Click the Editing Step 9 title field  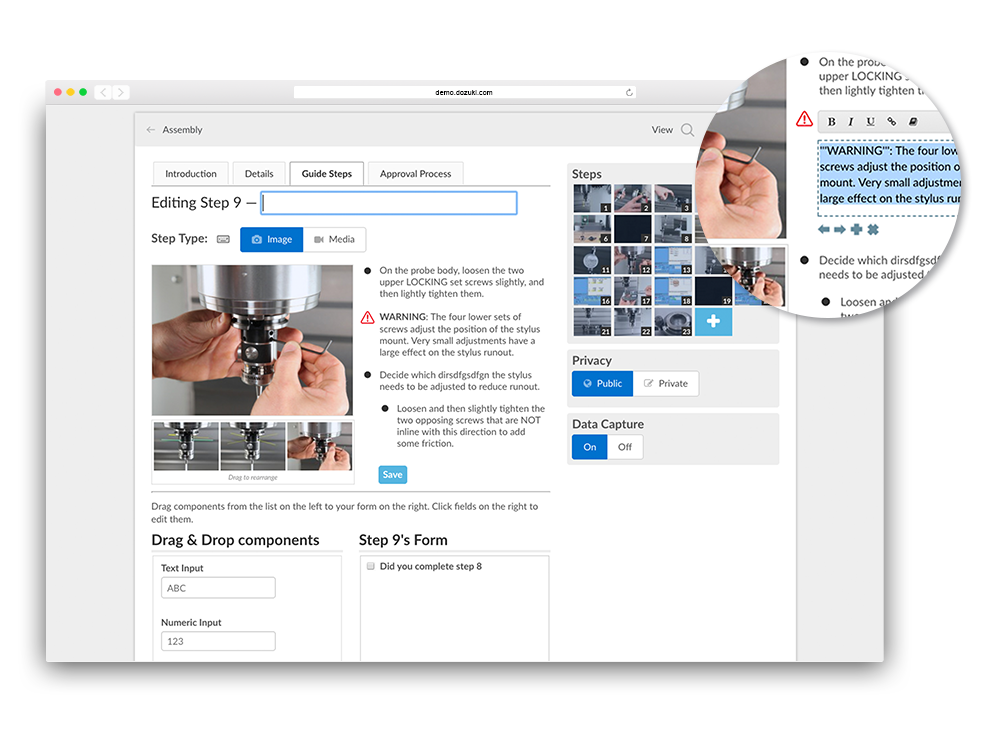(389, 203)
